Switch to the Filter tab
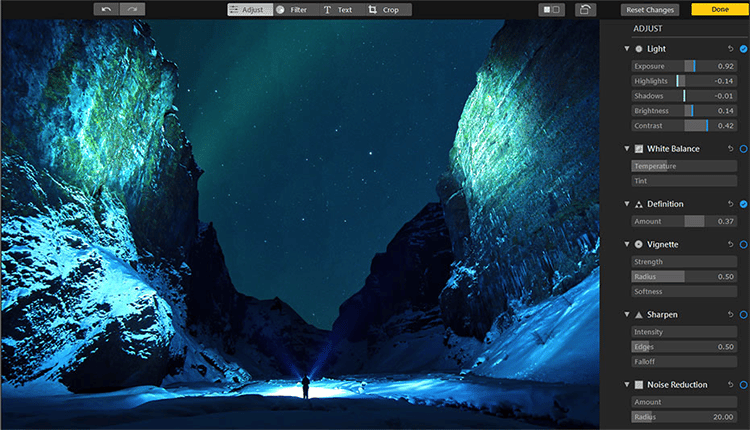750x430 pixels. pos(291,9)
